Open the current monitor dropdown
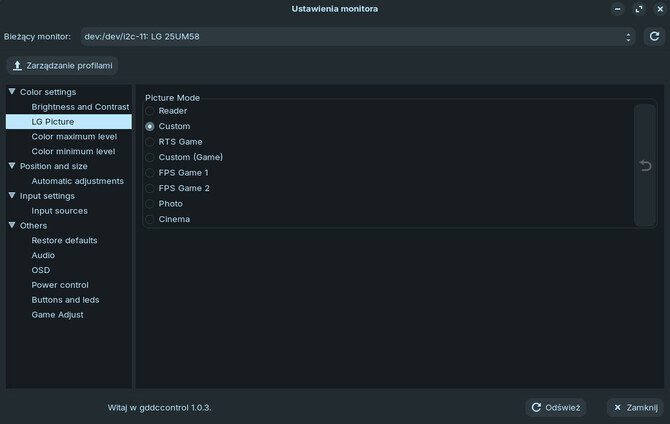The width and height of the screenshot is (670, 424). (x=357, y=37)
